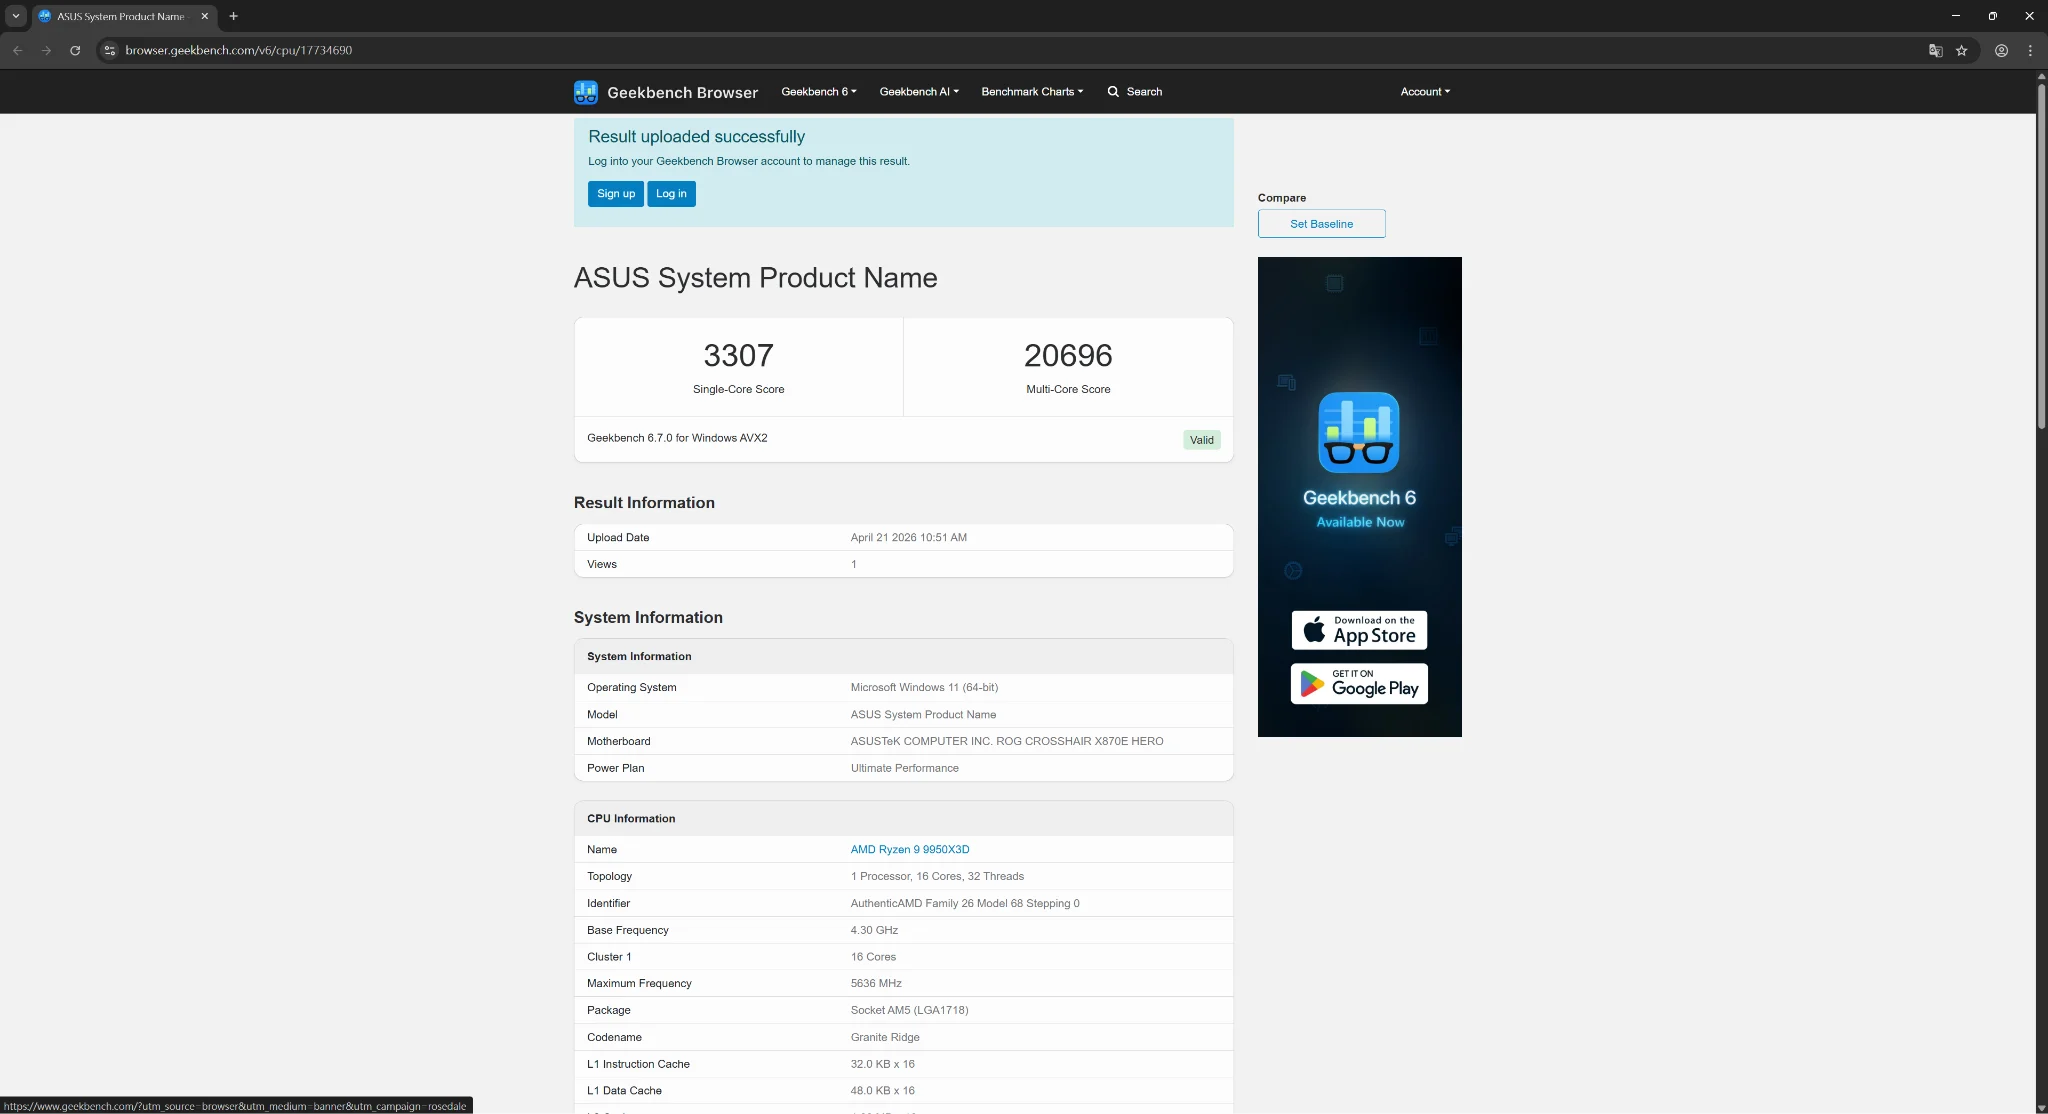Open the Benchmark Charts dropdown
2048x1114 pixels.
pyautogui.click(x=1031, y=92)
